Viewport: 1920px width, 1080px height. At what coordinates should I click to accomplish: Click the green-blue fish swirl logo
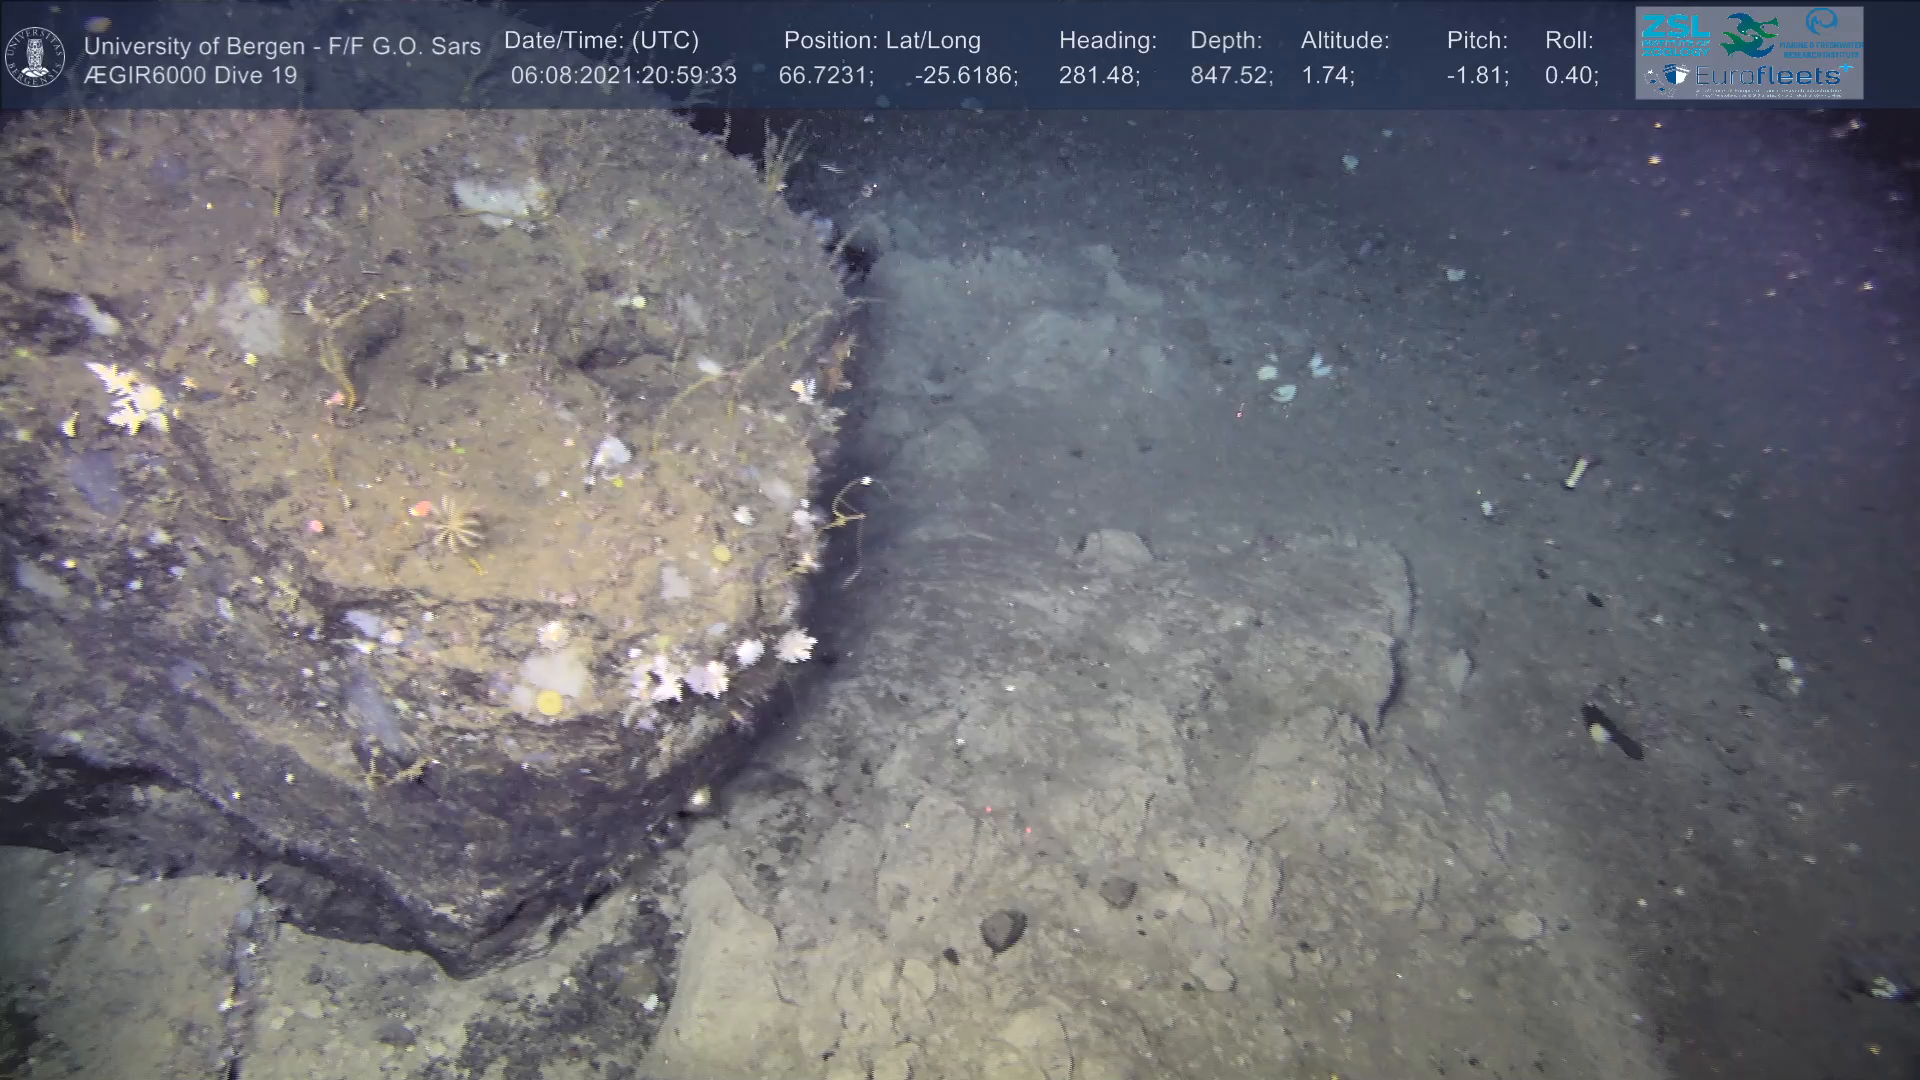1749,35
